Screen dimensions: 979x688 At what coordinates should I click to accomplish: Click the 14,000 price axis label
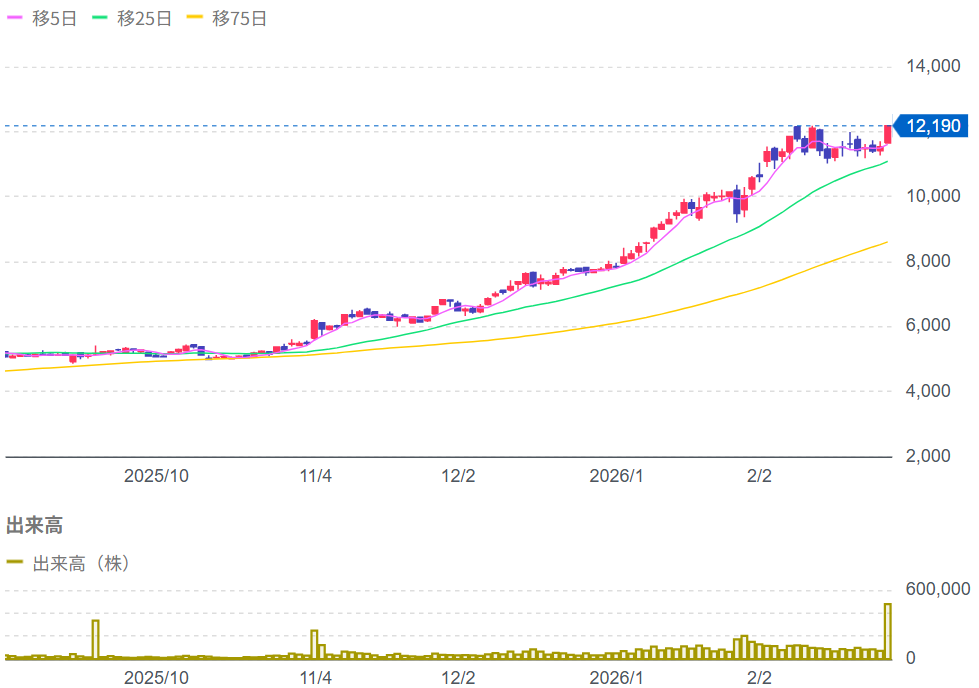pos(932,67)
